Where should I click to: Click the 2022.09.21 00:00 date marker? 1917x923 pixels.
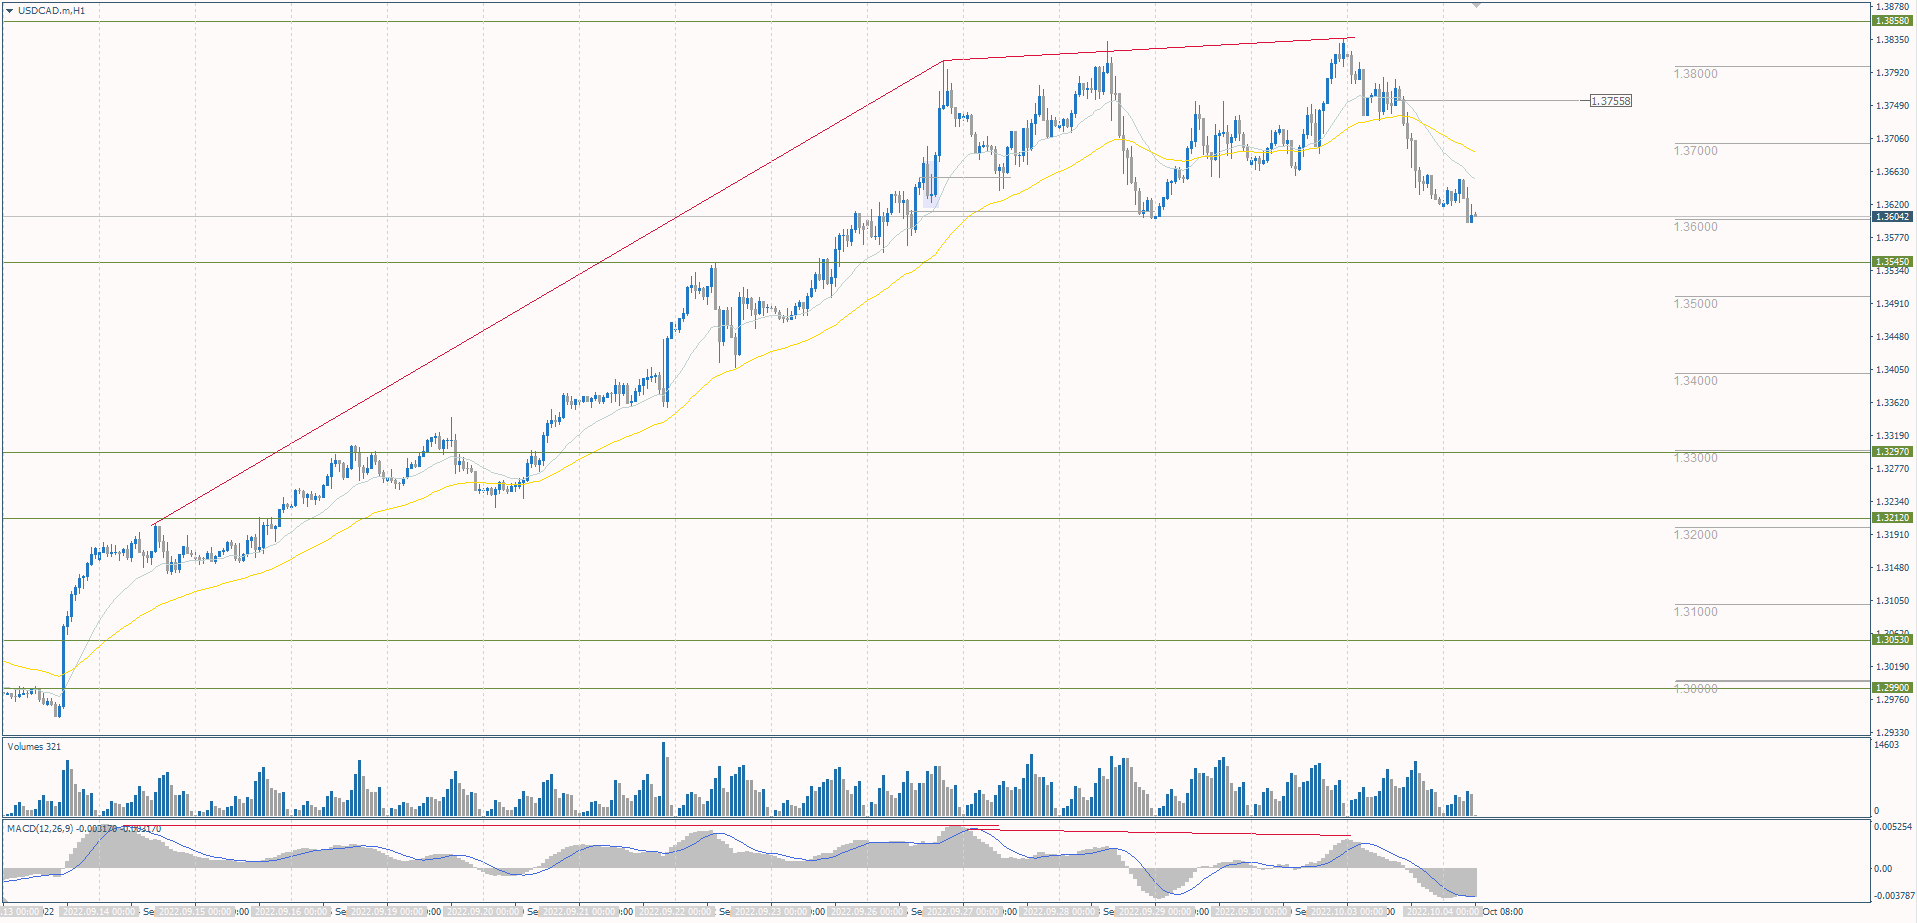579,912
